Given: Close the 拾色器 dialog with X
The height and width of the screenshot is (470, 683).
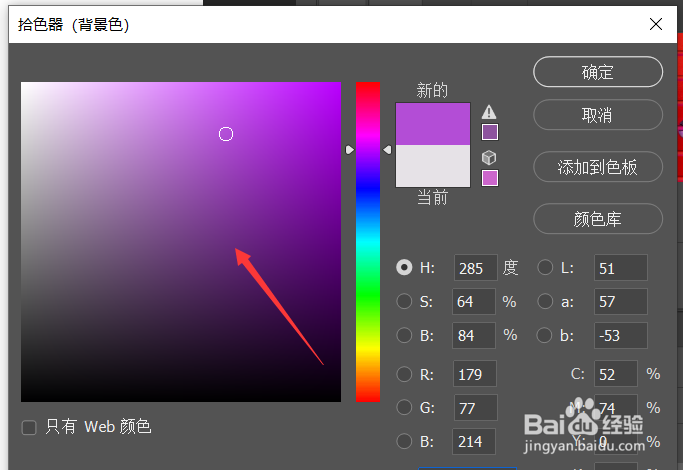Looking at the screenshot, I should click(656, 24).
